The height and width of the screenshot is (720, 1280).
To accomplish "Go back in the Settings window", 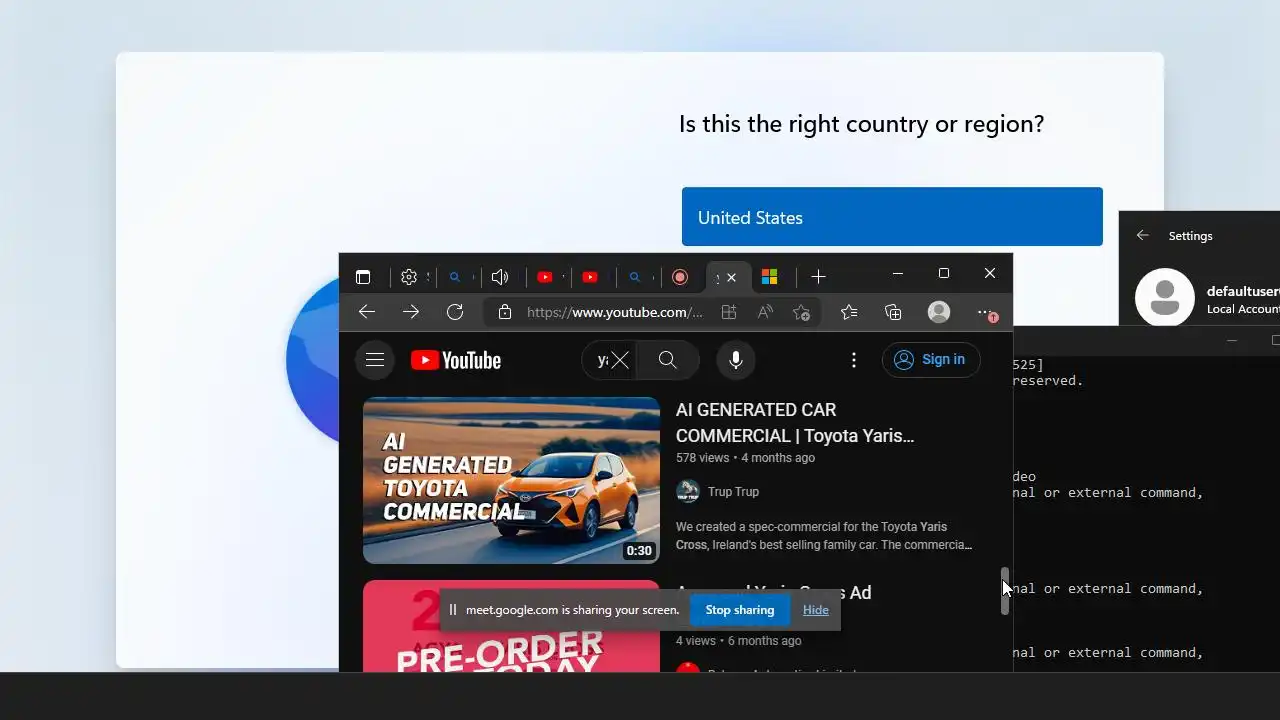I will click(x=1143, y=235).
